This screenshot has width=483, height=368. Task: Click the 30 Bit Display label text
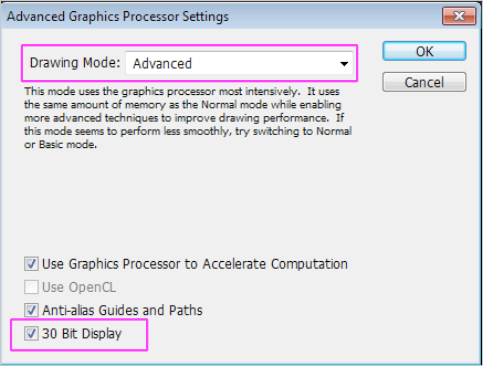(82, 334)
